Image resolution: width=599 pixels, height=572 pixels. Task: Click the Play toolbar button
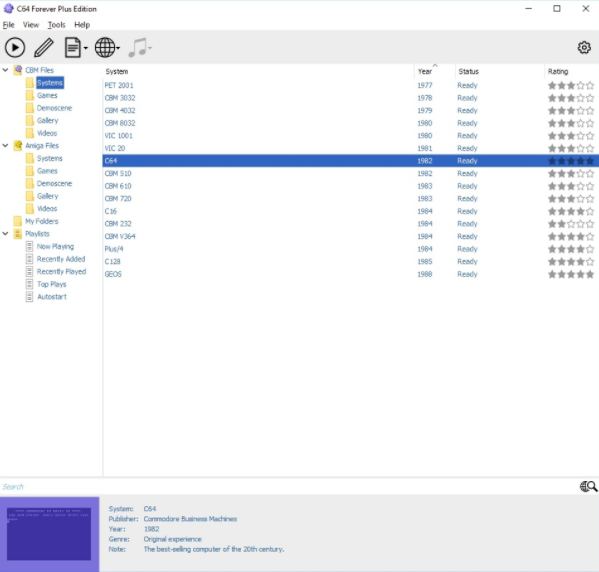pos(15,48)
